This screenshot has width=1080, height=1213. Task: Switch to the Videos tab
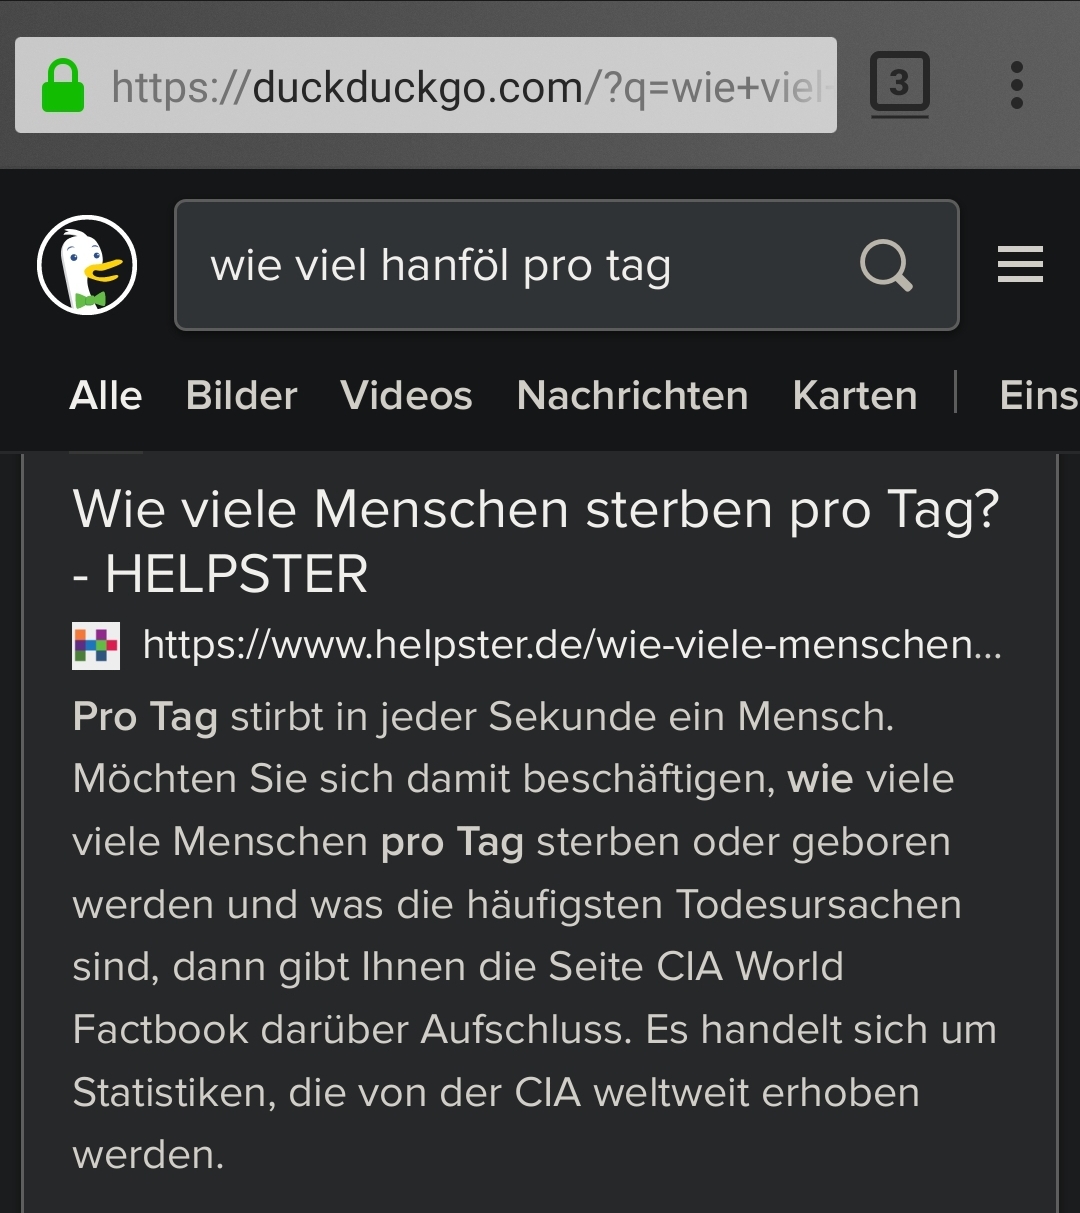point(406,396)
